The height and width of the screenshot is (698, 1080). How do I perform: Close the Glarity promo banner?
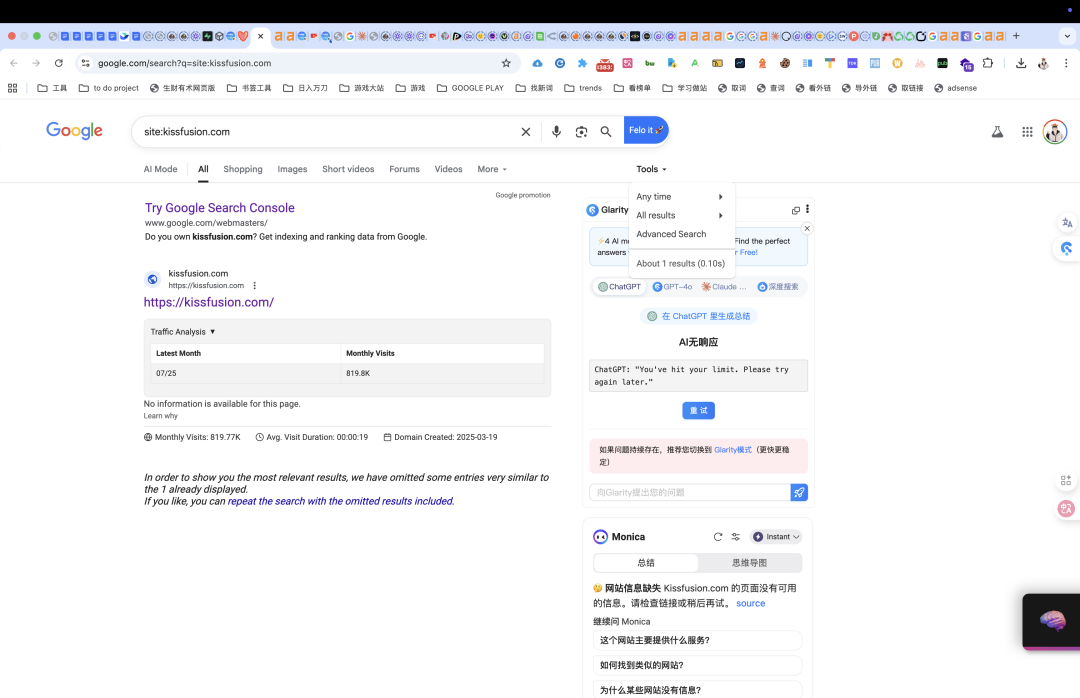point(807,228)
